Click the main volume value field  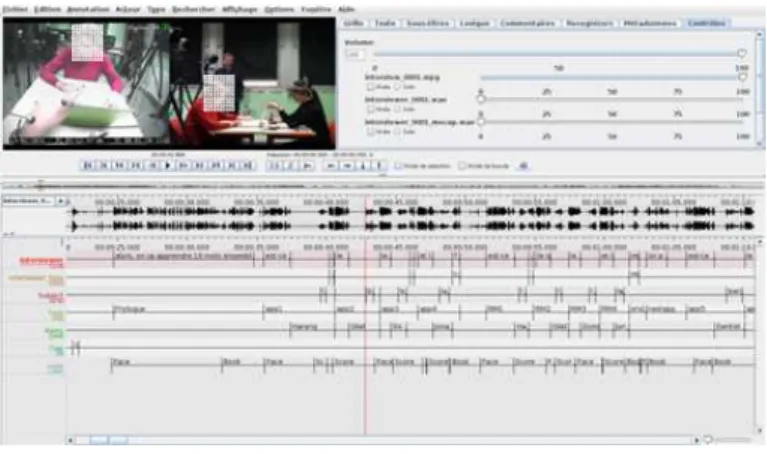pos(355,54)
